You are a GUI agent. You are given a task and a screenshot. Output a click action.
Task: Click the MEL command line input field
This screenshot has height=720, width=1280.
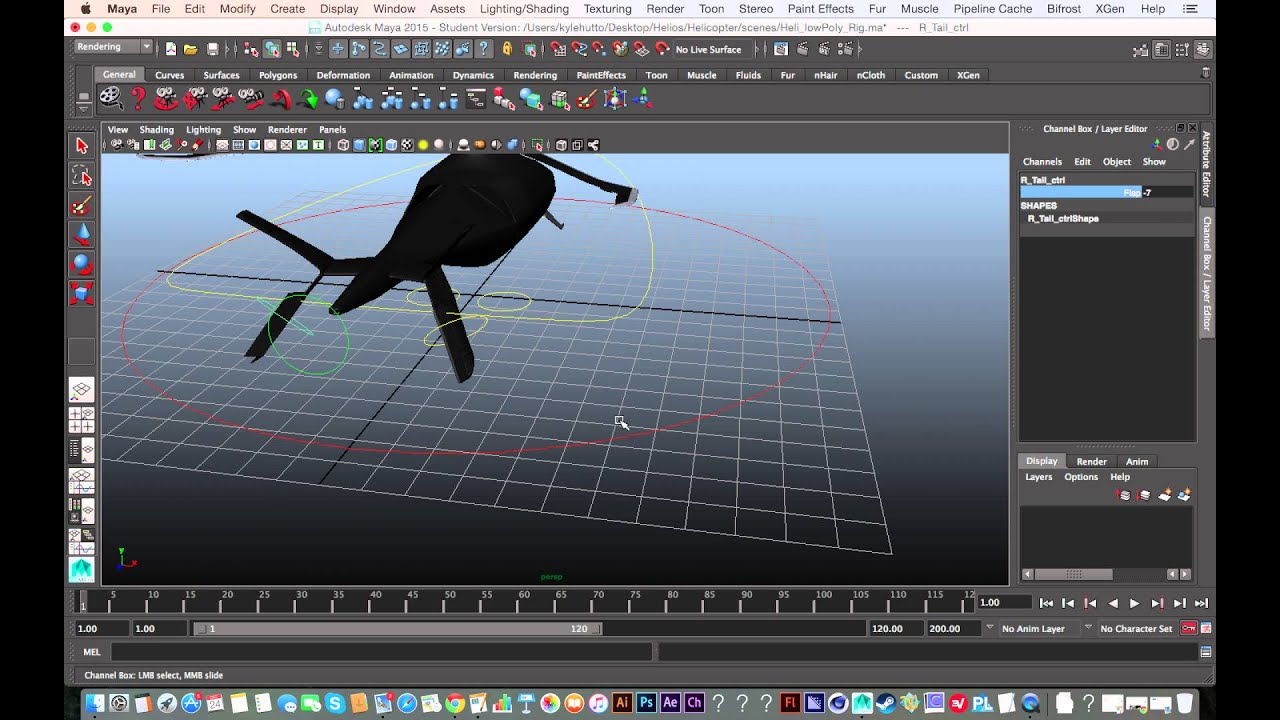point(381,652)
